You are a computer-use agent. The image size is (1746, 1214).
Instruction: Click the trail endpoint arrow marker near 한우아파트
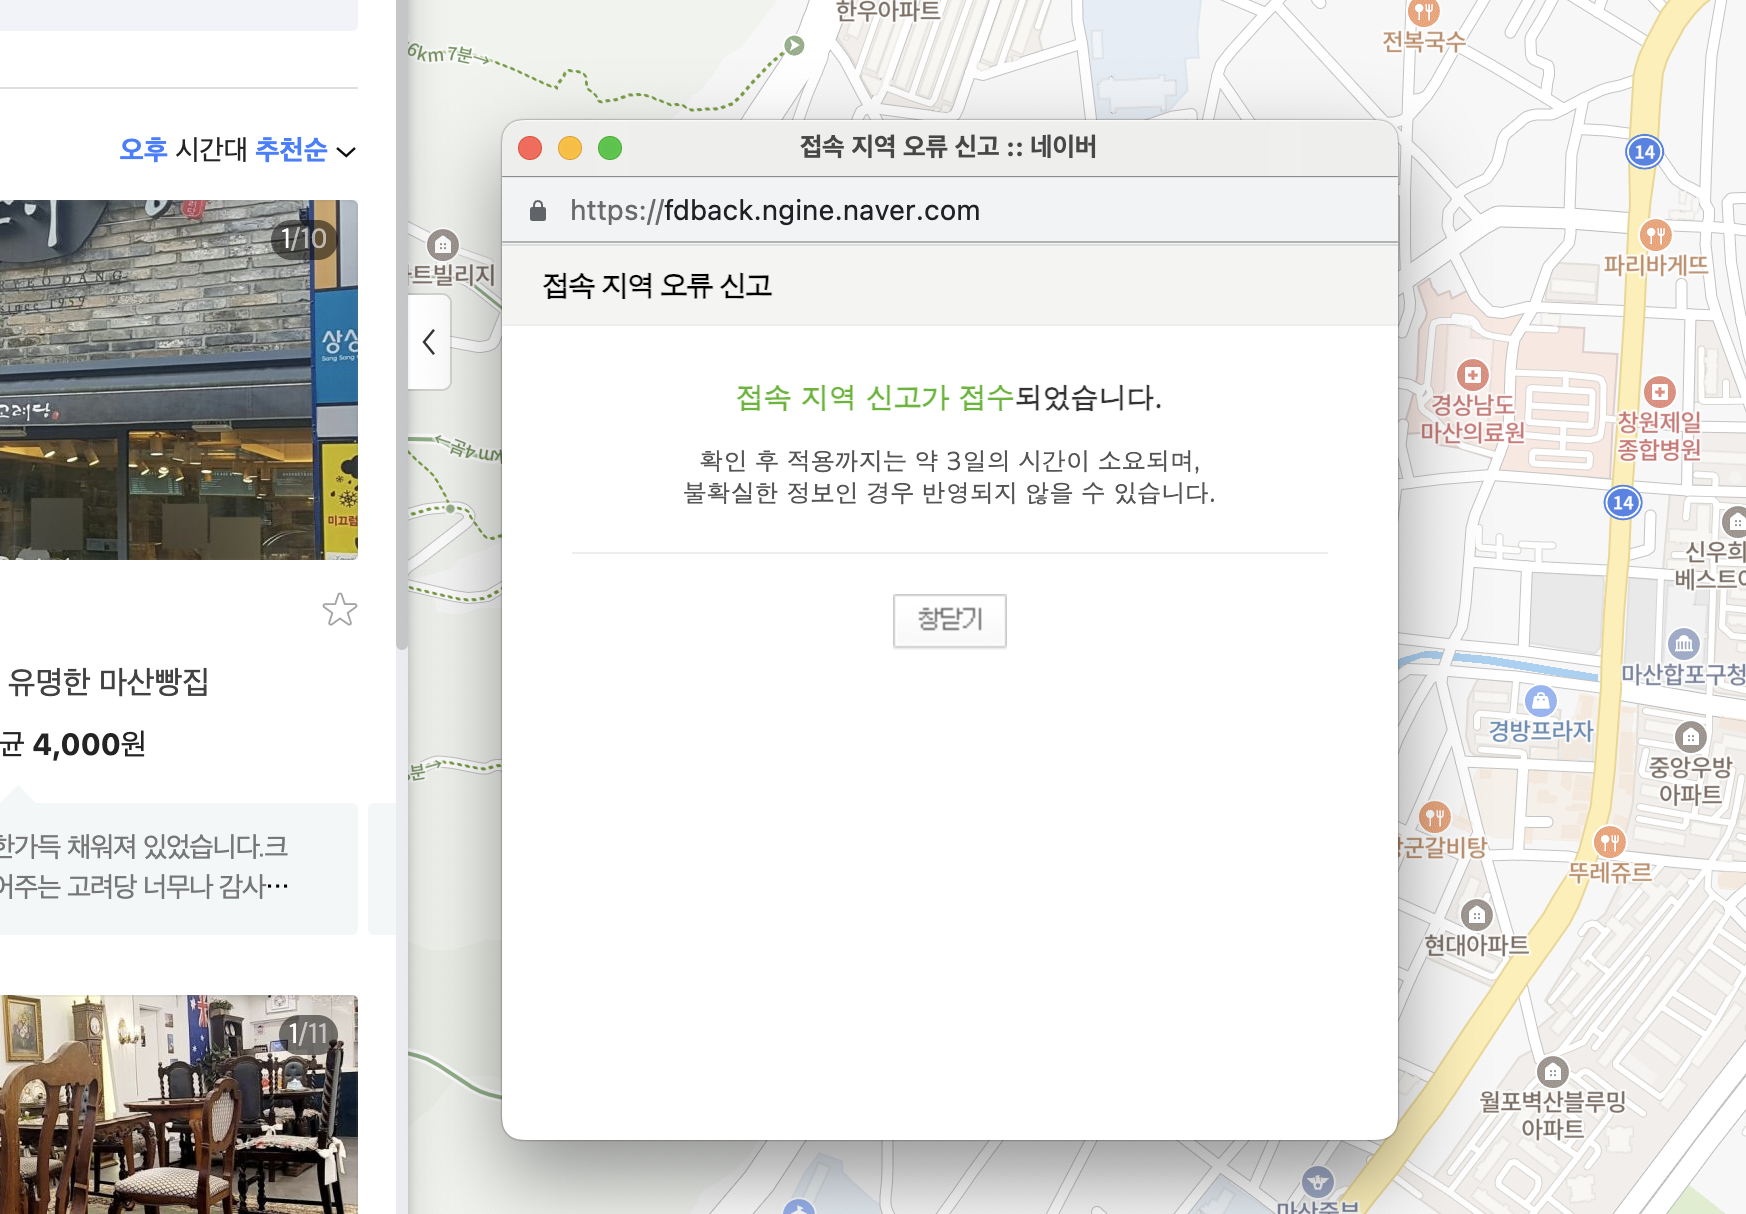(x=794, y=45)
